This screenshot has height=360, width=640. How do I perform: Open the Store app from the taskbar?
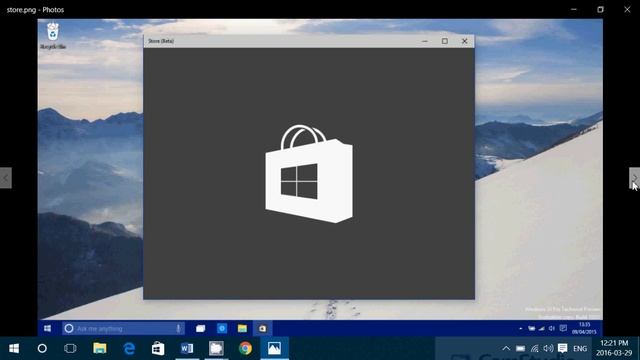tap(158, 349)
